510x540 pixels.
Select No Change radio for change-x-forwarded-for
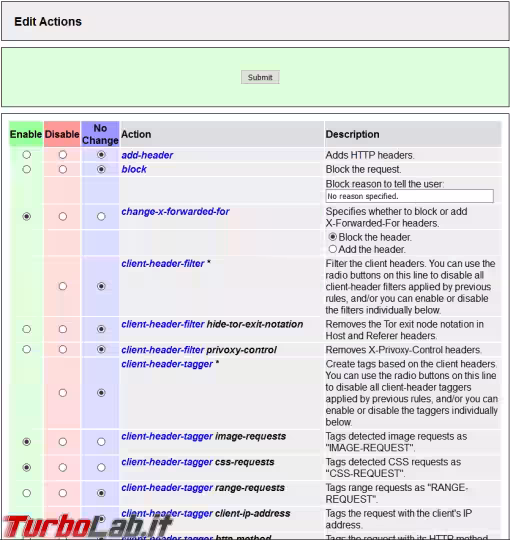(x=101, y=216)
